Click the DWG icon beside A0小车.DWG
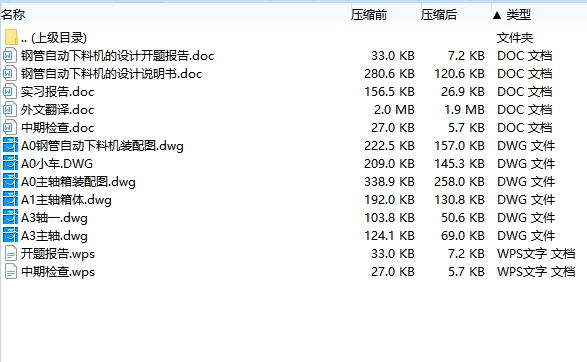The height and width of the screenshot is (362, 587). 10,164
